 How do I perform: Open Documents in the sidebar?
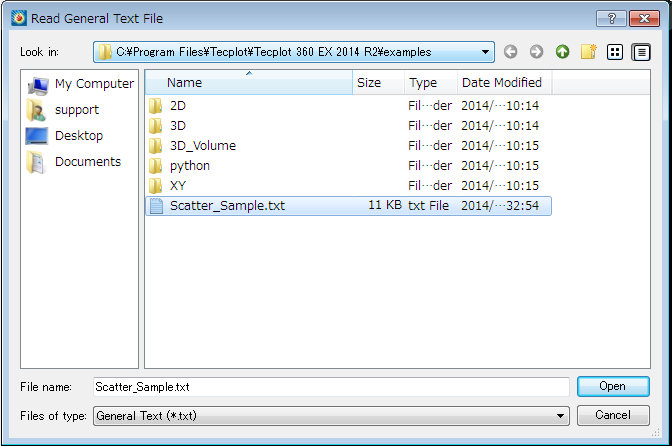(x=74, y=162)
